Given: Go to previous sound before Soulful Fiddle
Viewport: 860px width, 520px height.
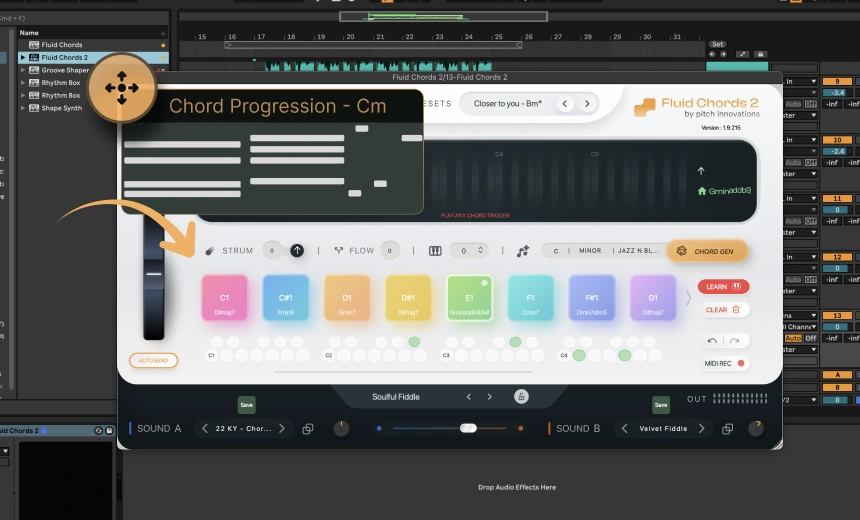Looking at the screenshot, I should coord(468,397).
